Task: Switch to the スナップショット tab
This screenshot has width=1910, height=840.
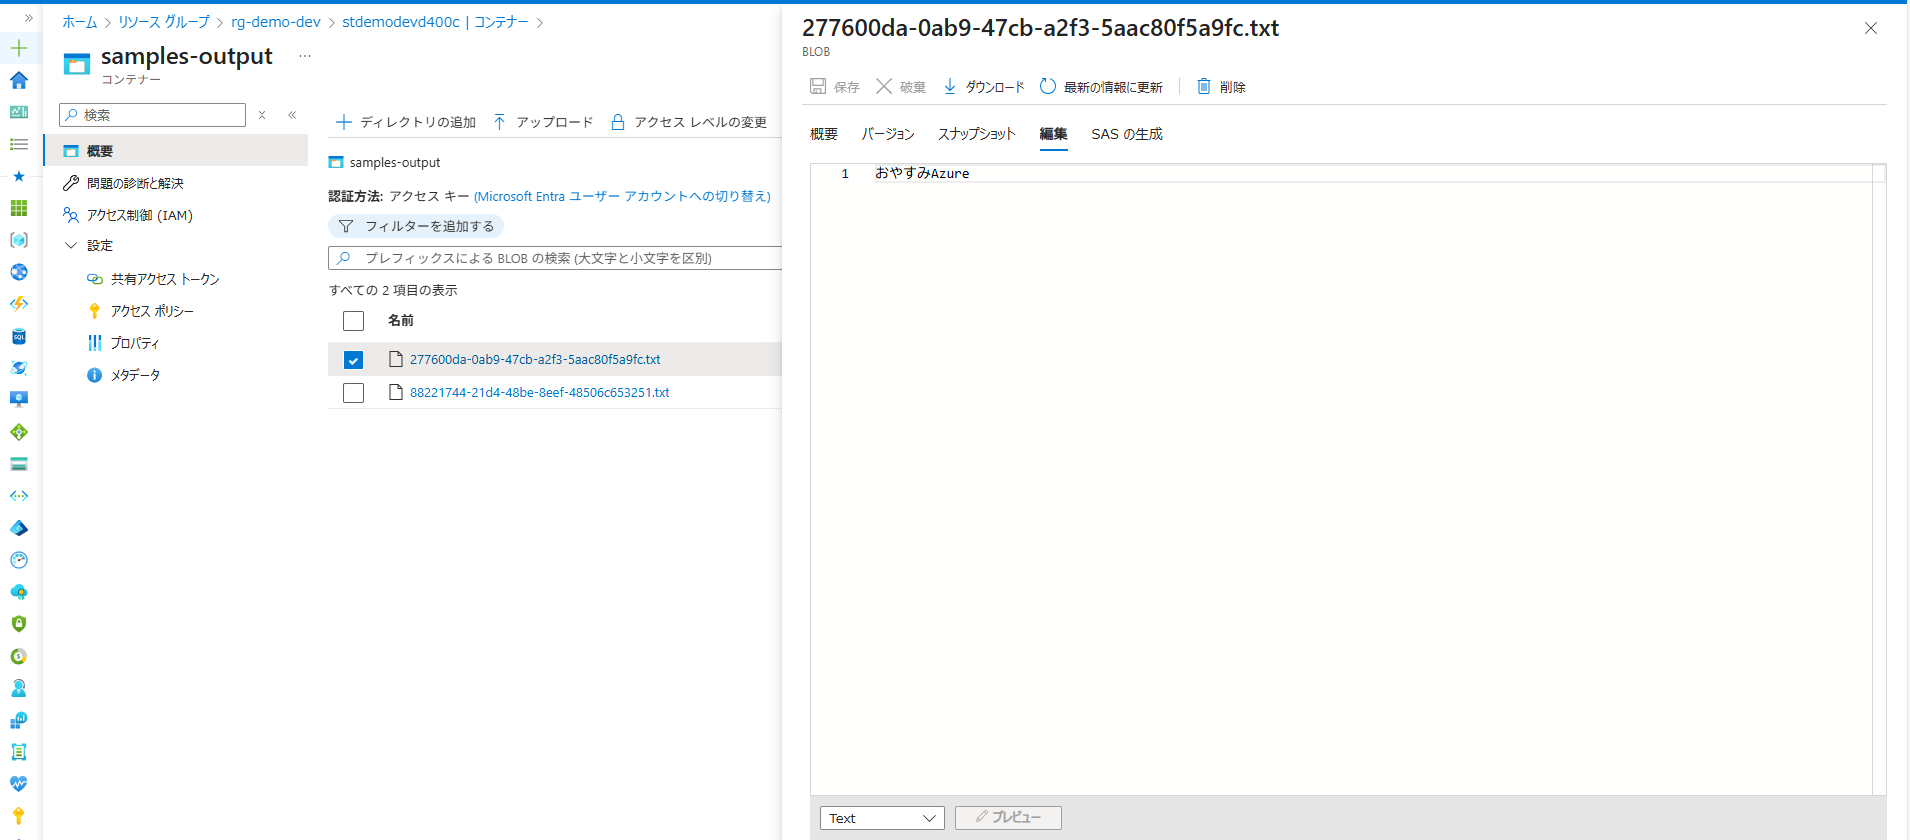Action: [977, 134]
